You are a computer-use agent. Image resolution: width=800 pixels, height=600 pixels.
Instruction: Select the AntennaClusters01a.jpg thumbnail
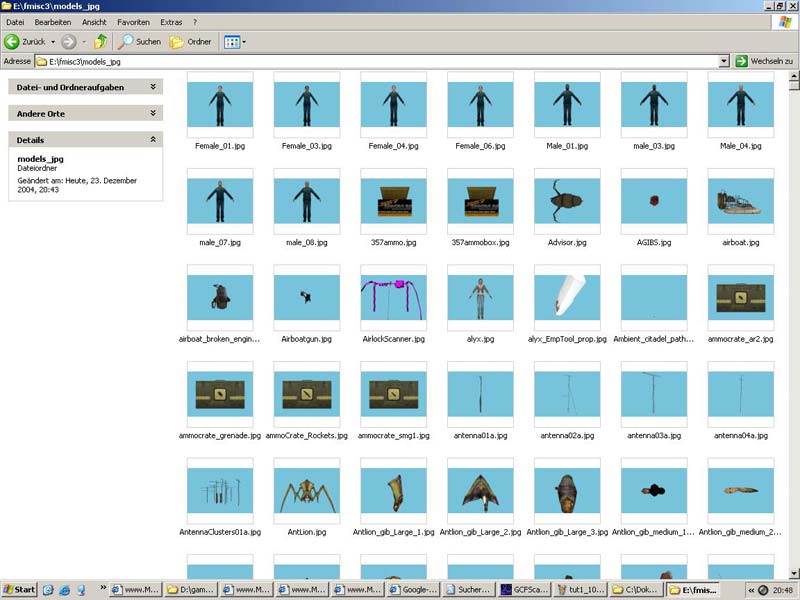(x=220, y=491)
